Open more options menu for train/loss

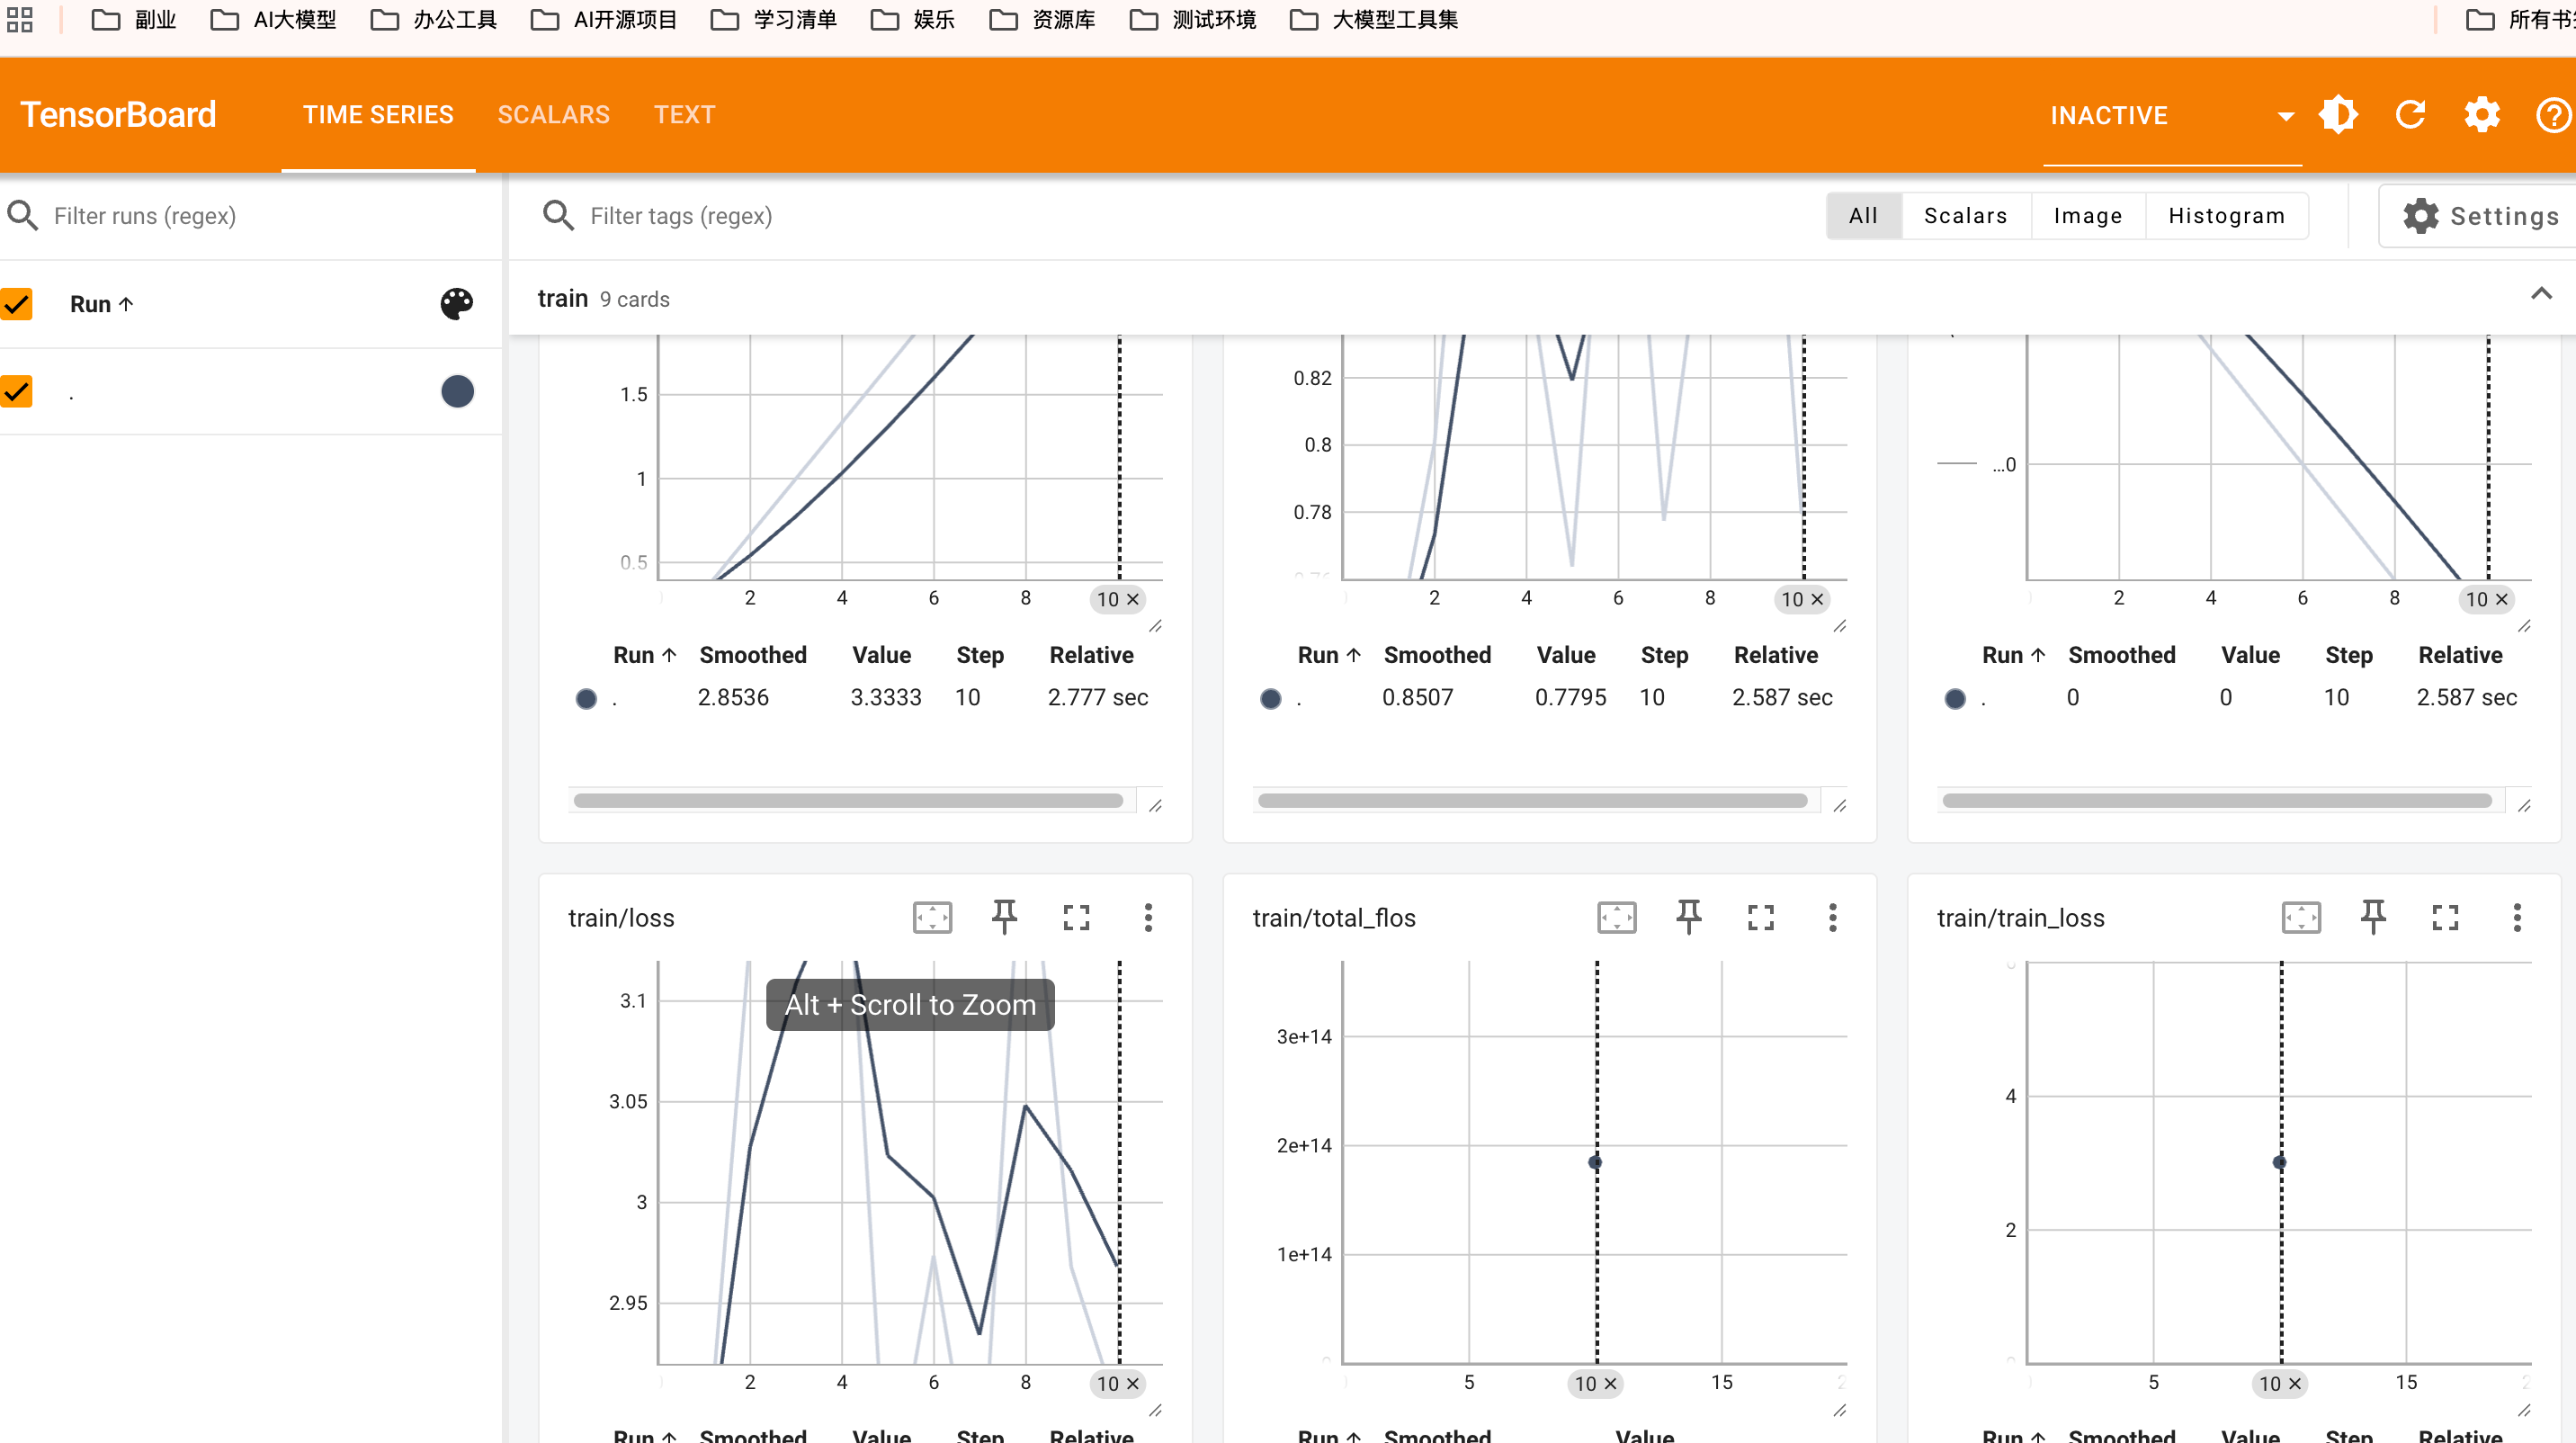1148,916
